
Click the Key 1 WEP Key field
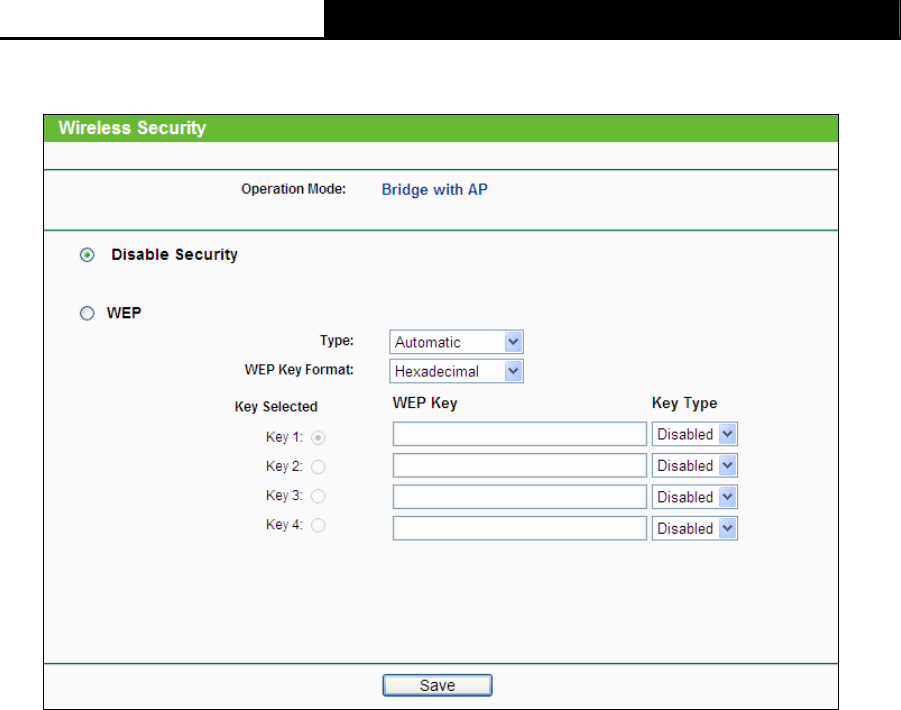click(520, 434)
